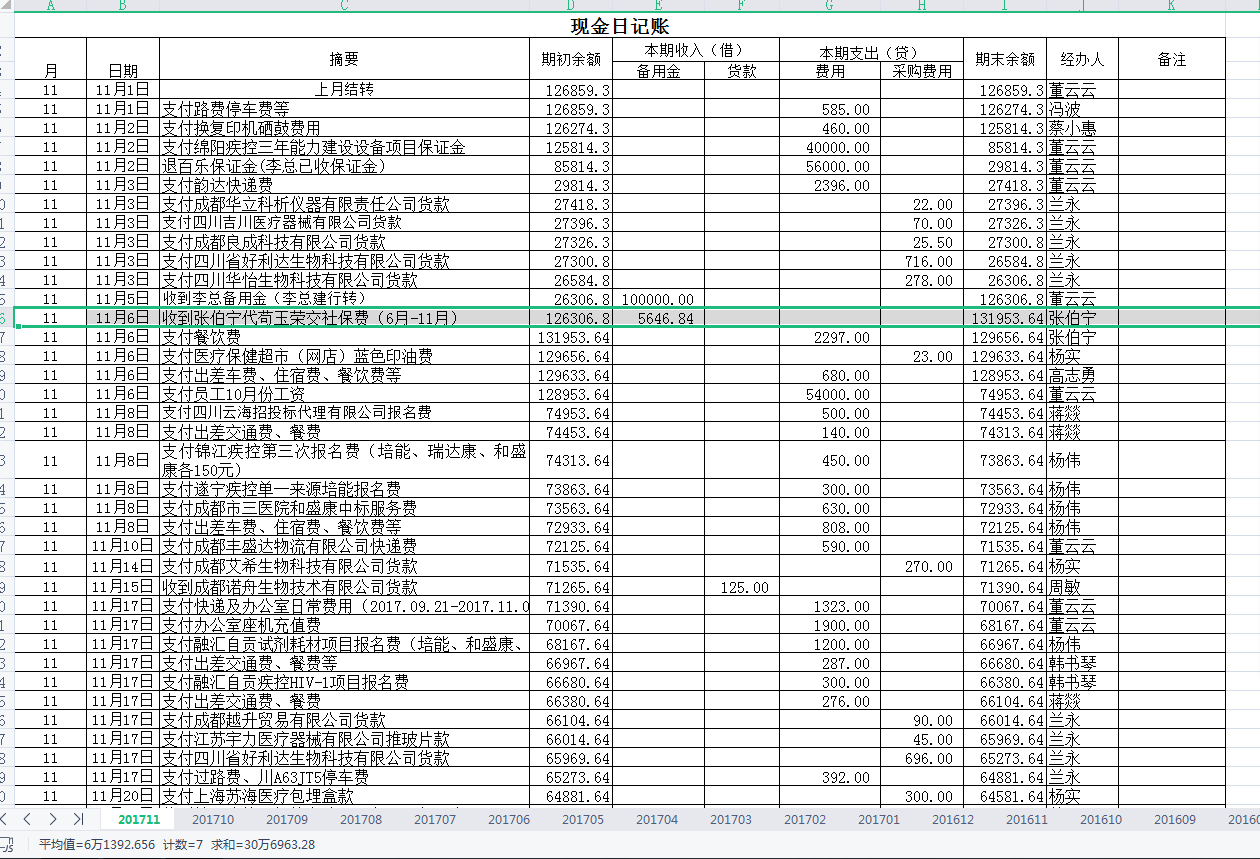Open sheet tab 201612
Viewport: 1260px width, 859px height.
click(x=953, y=819)
